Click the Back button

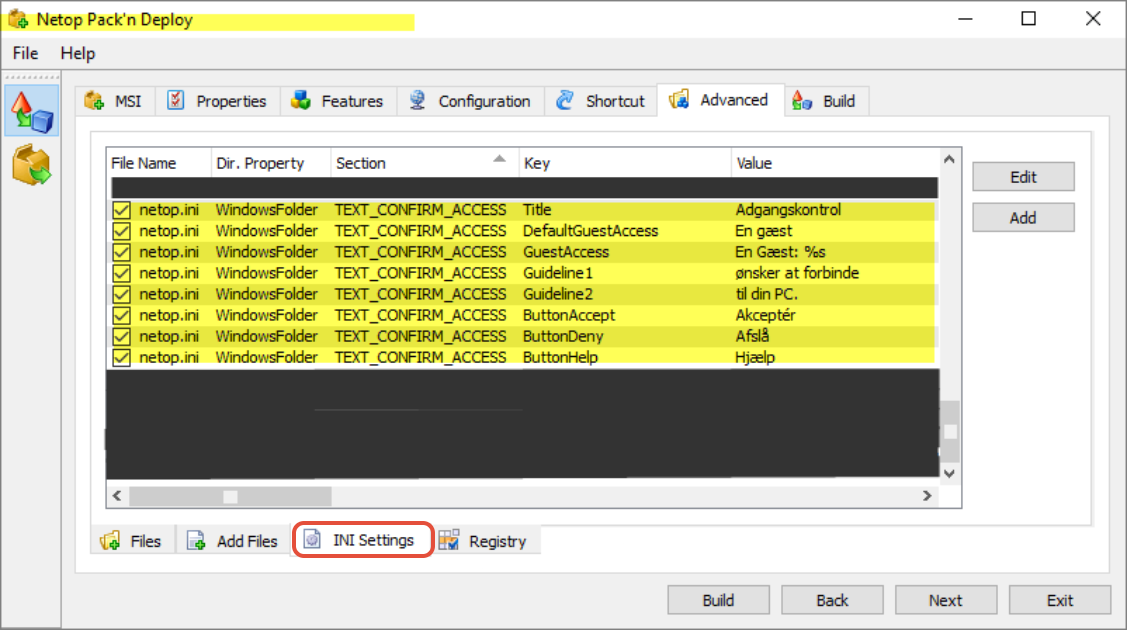pos(832,600)
